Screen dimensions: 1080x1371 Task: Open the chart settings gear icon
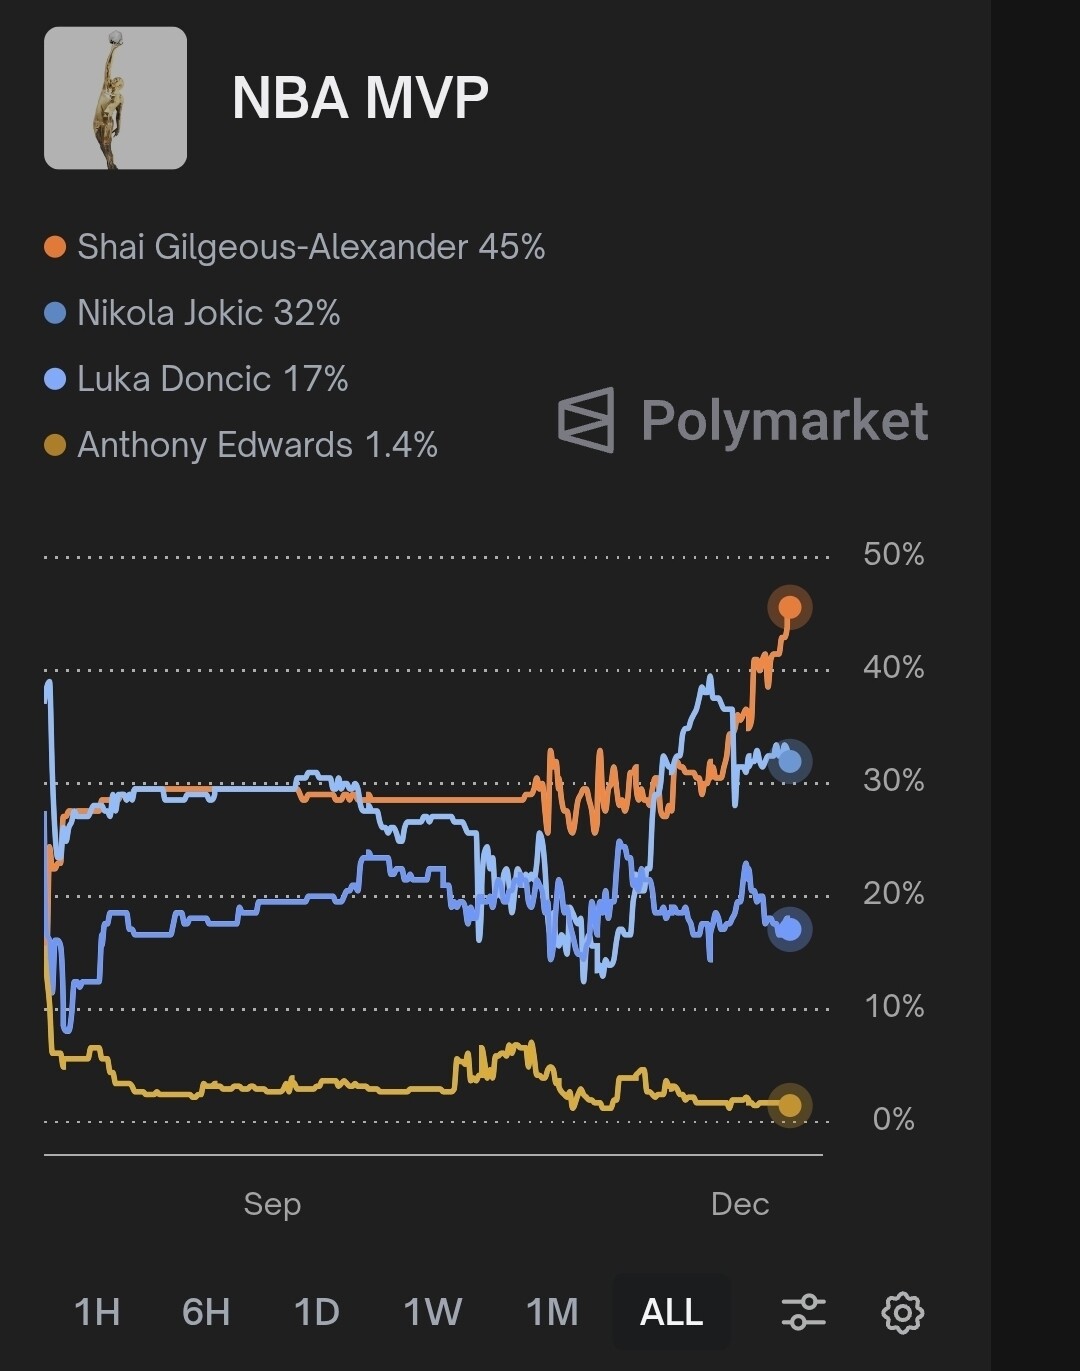(902, 1312)
